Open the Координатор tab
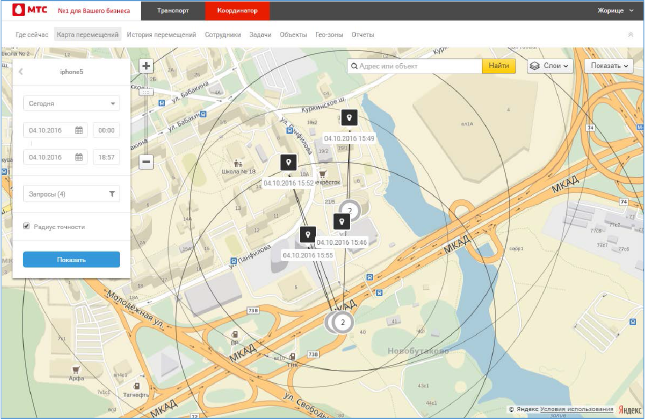 click(x=237, y=10)
